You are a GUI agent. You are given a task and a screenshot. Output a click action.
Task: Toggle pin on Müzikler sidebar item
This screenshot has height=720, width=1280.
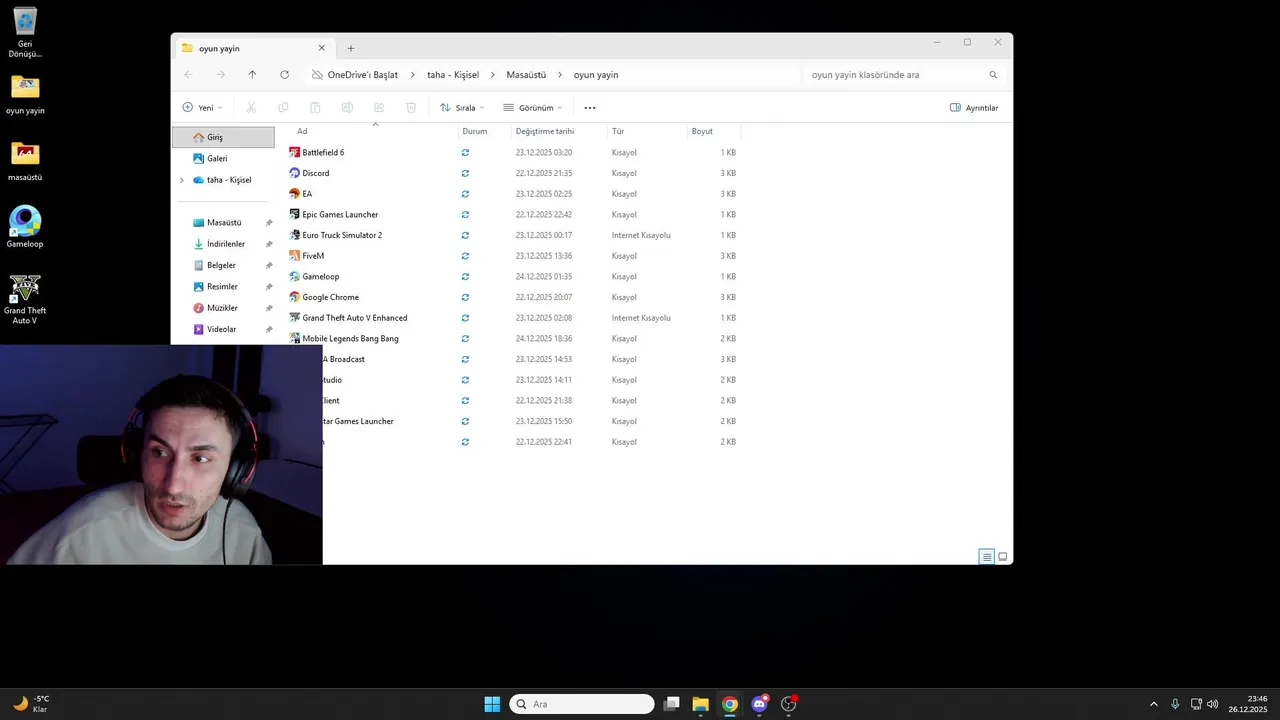269,308
